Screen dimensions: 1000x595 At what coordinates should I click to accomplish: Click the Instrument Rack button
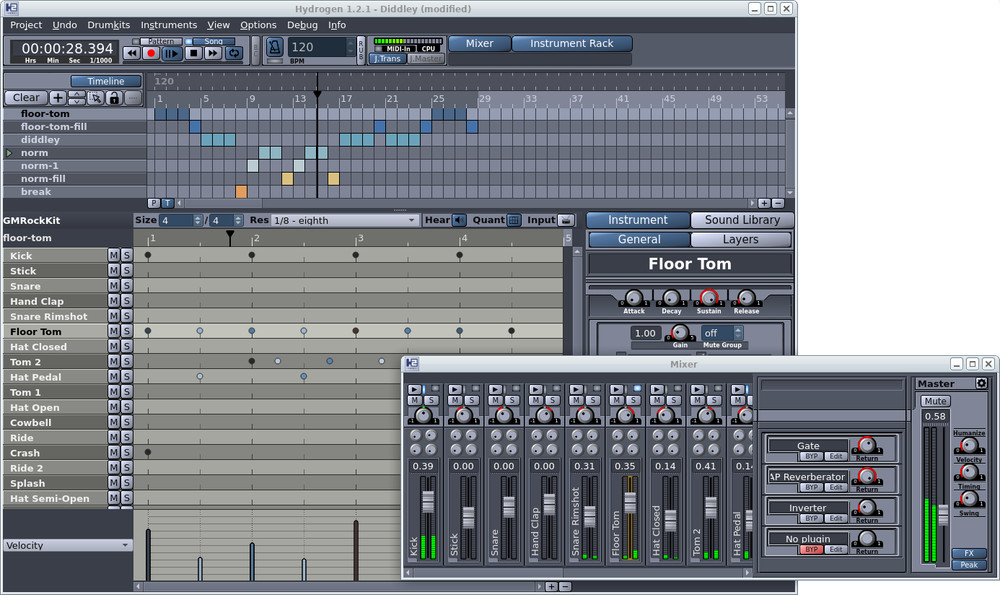point(570,43)
